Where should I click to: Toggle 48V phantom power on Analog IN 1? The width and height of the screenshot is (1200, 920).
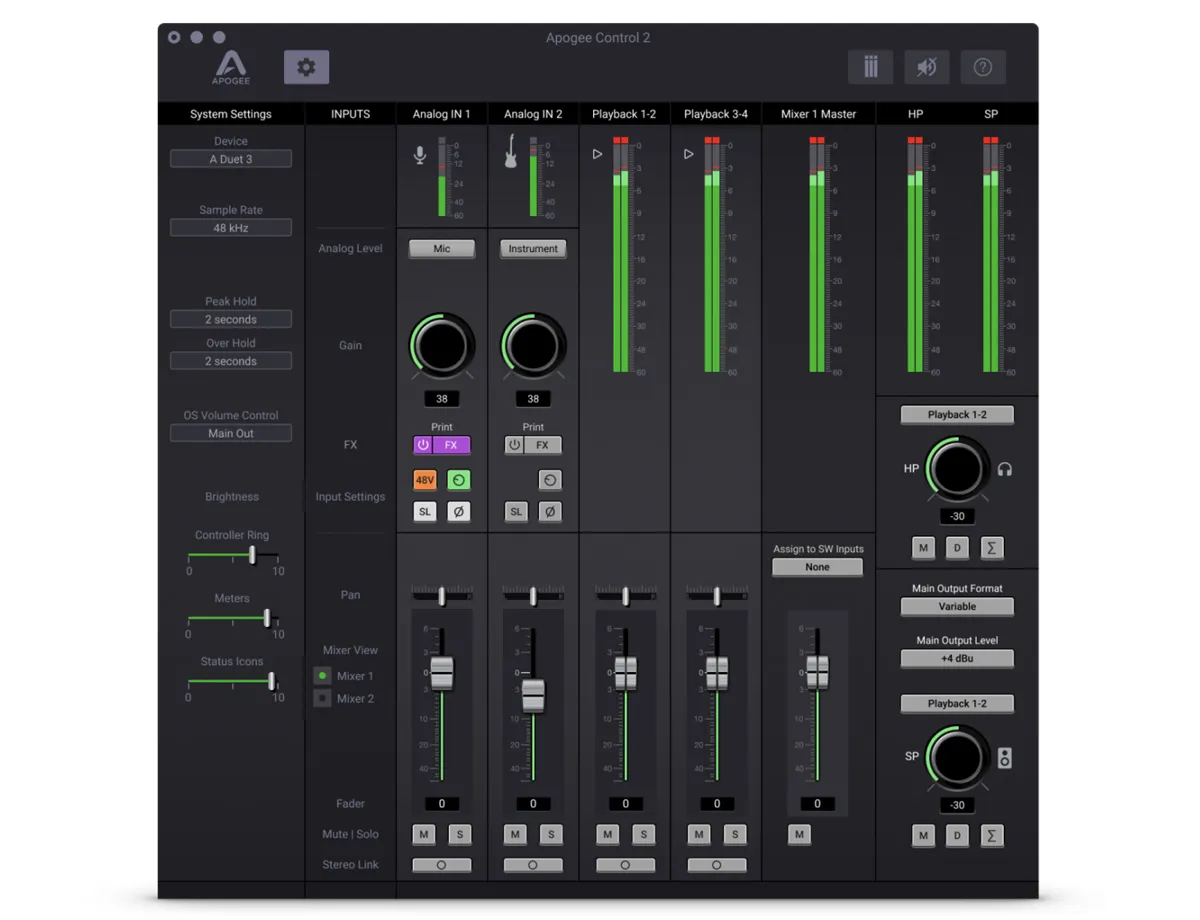(x=425, y=480)
